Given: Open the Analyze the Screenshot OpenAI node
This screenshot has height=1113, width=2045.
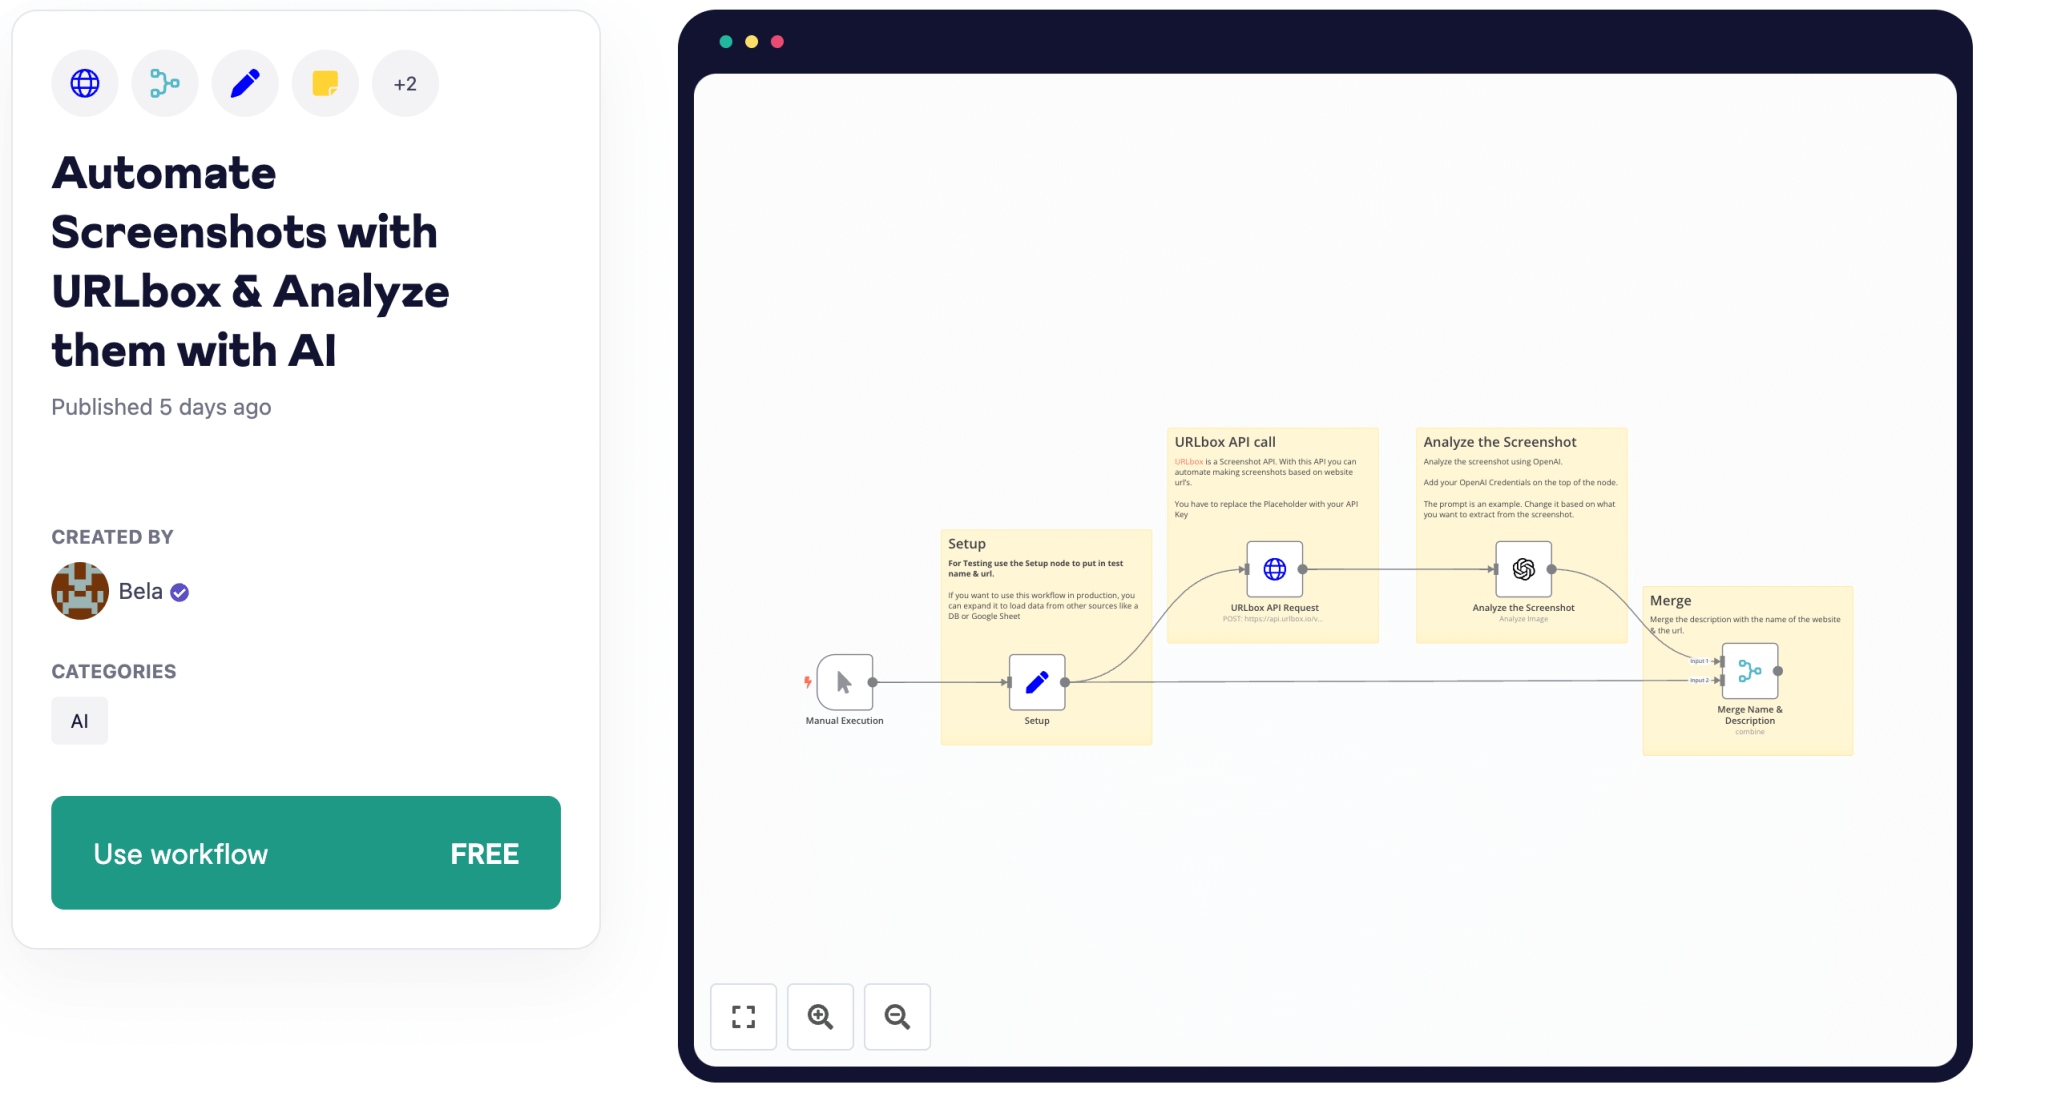Looking at the screenshot, I should tap(1522, 569).
